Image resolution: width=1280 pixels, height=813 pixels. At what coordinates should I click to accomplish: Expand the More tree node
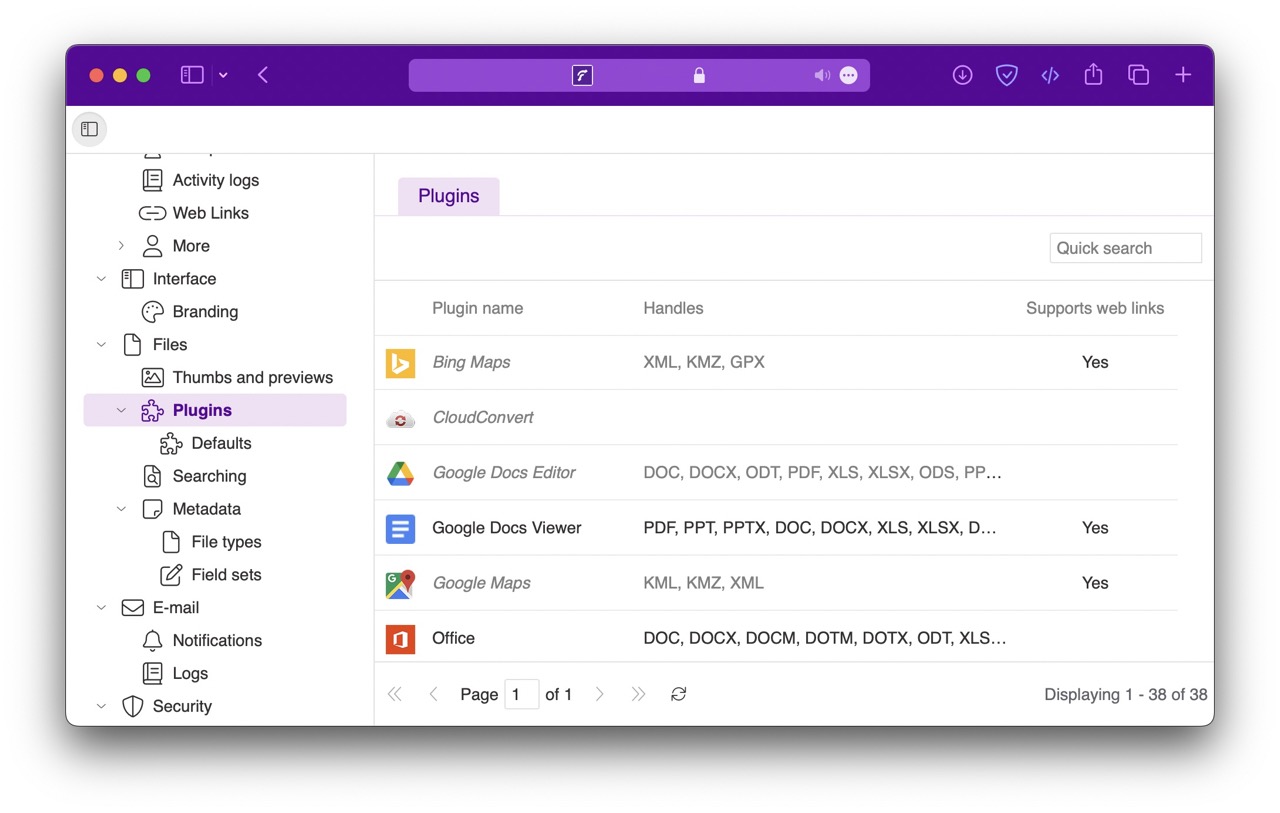[121, 246]
